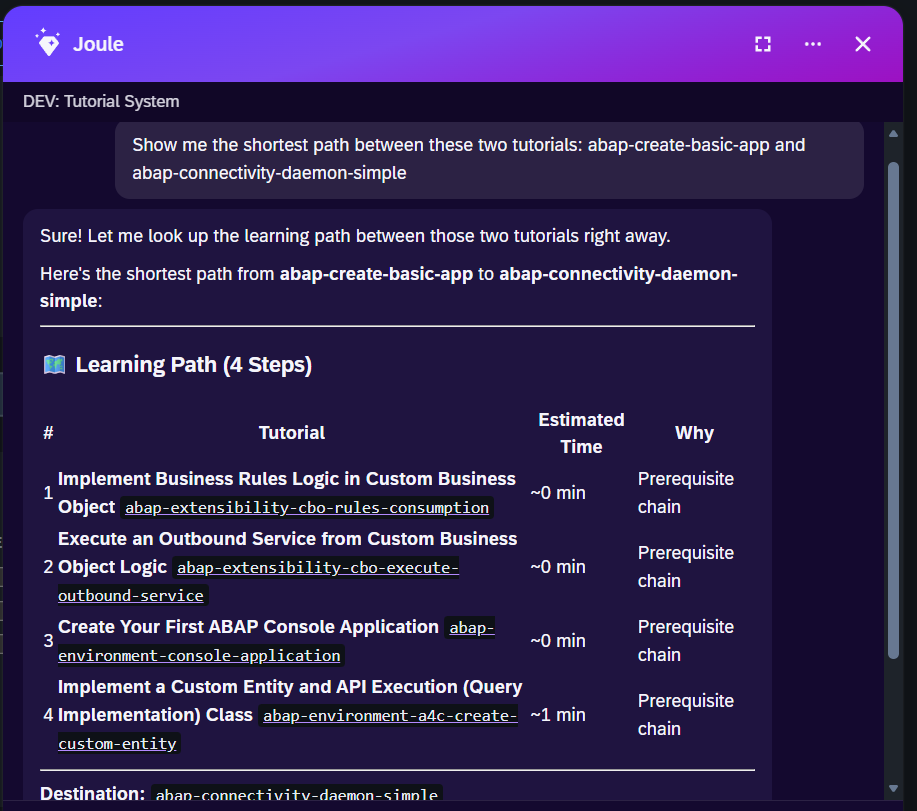The image size is (917, 811).
Task: Click 'Sure! Let me look up' reply sentence
Action: point(355,236)
